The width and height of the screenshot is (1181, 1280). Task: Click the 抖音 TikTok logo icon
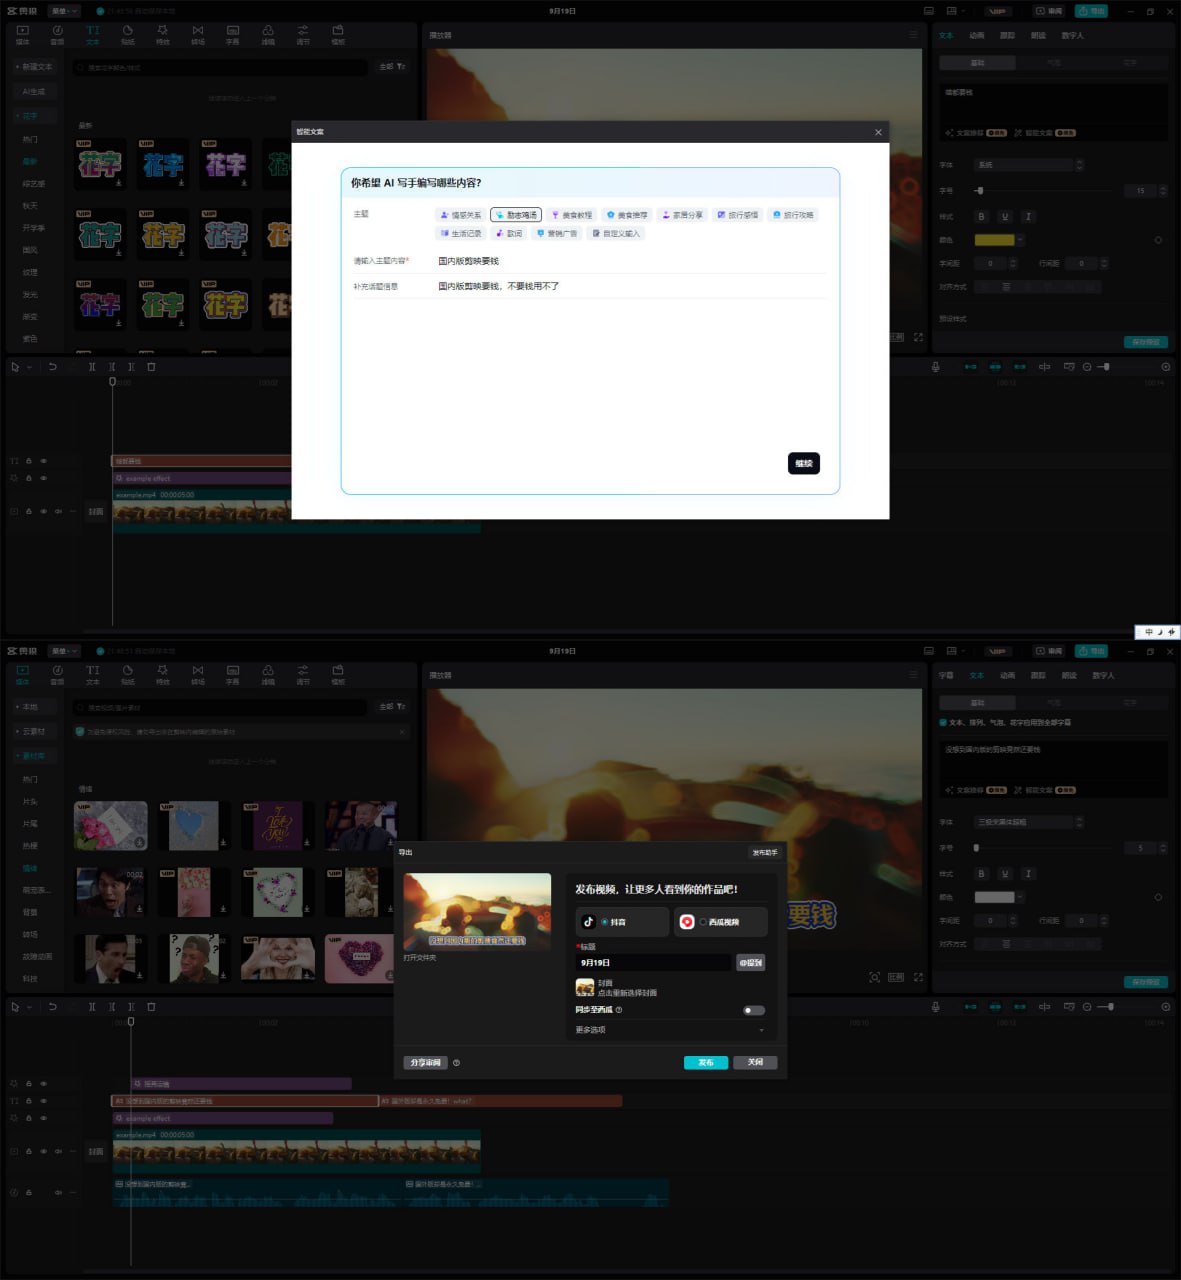(588, 922)
